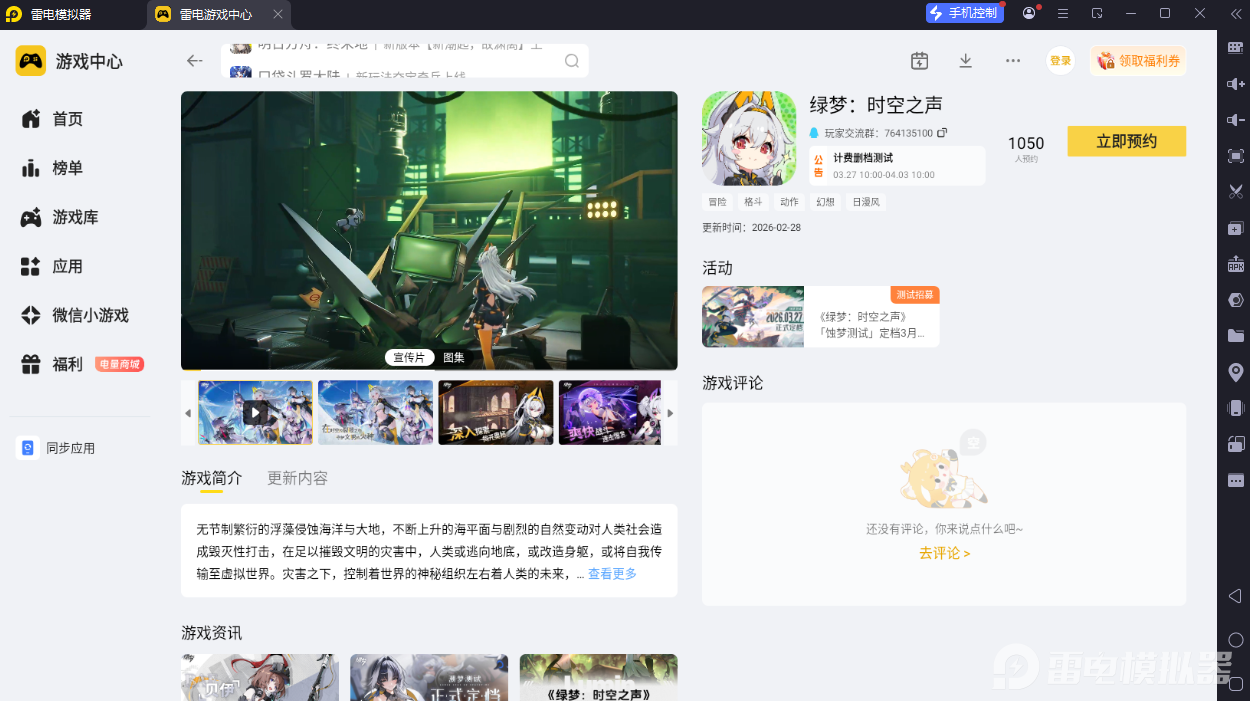Open the virtual location icon

click(x=1235, y=371)
